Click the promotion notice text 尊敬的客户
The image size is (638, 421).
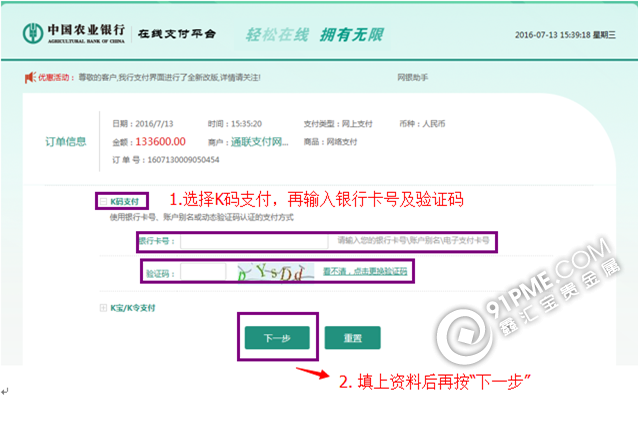click(169, 77)
